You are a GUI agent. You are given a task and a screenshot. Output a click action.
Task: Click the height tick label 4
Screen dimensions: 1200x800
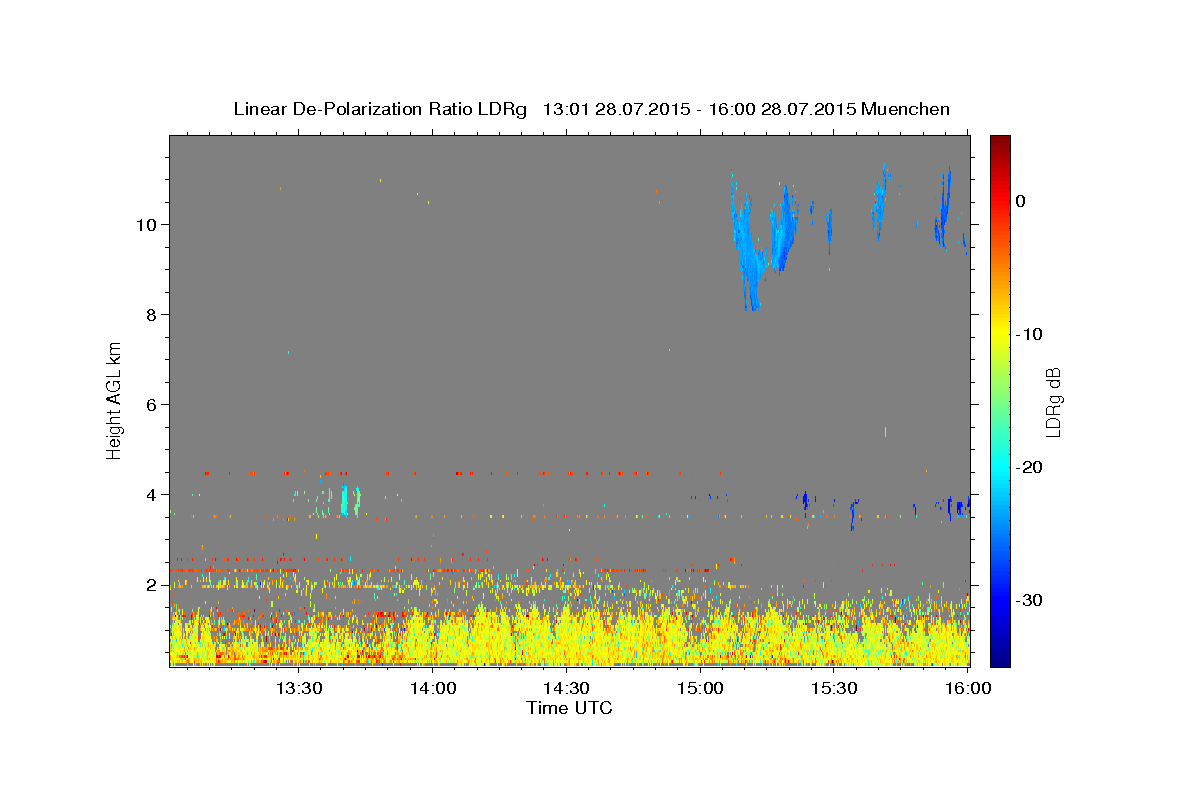pyautogui.click(x=153, y=494)
